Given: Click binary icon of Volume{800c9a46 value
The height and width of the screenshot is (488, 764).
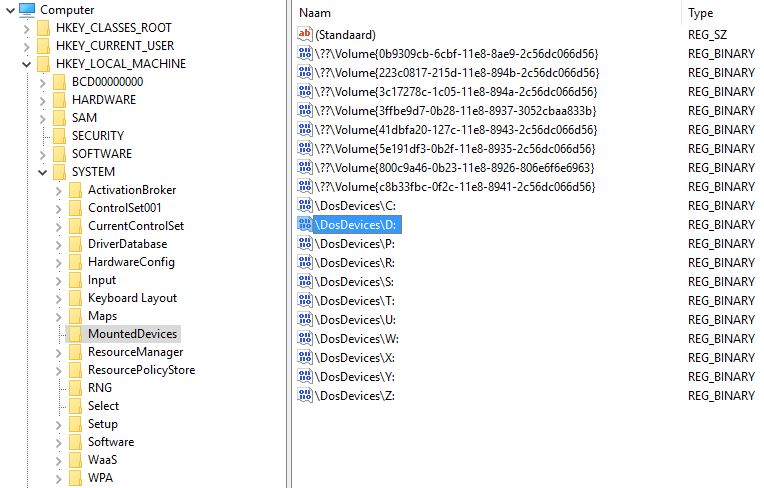Looking at the screenshot, I should (305, 168).
